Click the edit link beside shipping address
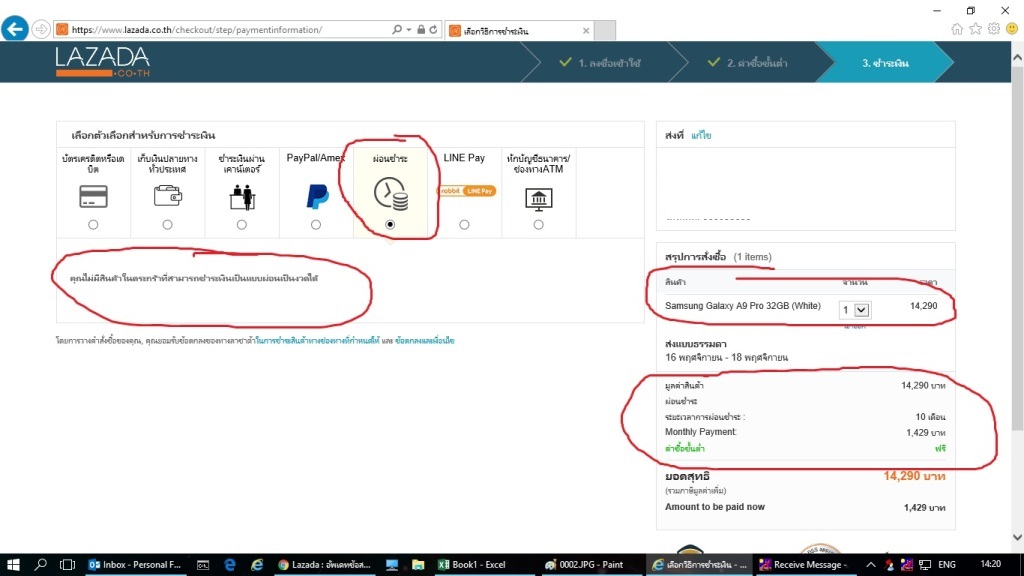Screen dimensions: 1024x576 (701, 135)
